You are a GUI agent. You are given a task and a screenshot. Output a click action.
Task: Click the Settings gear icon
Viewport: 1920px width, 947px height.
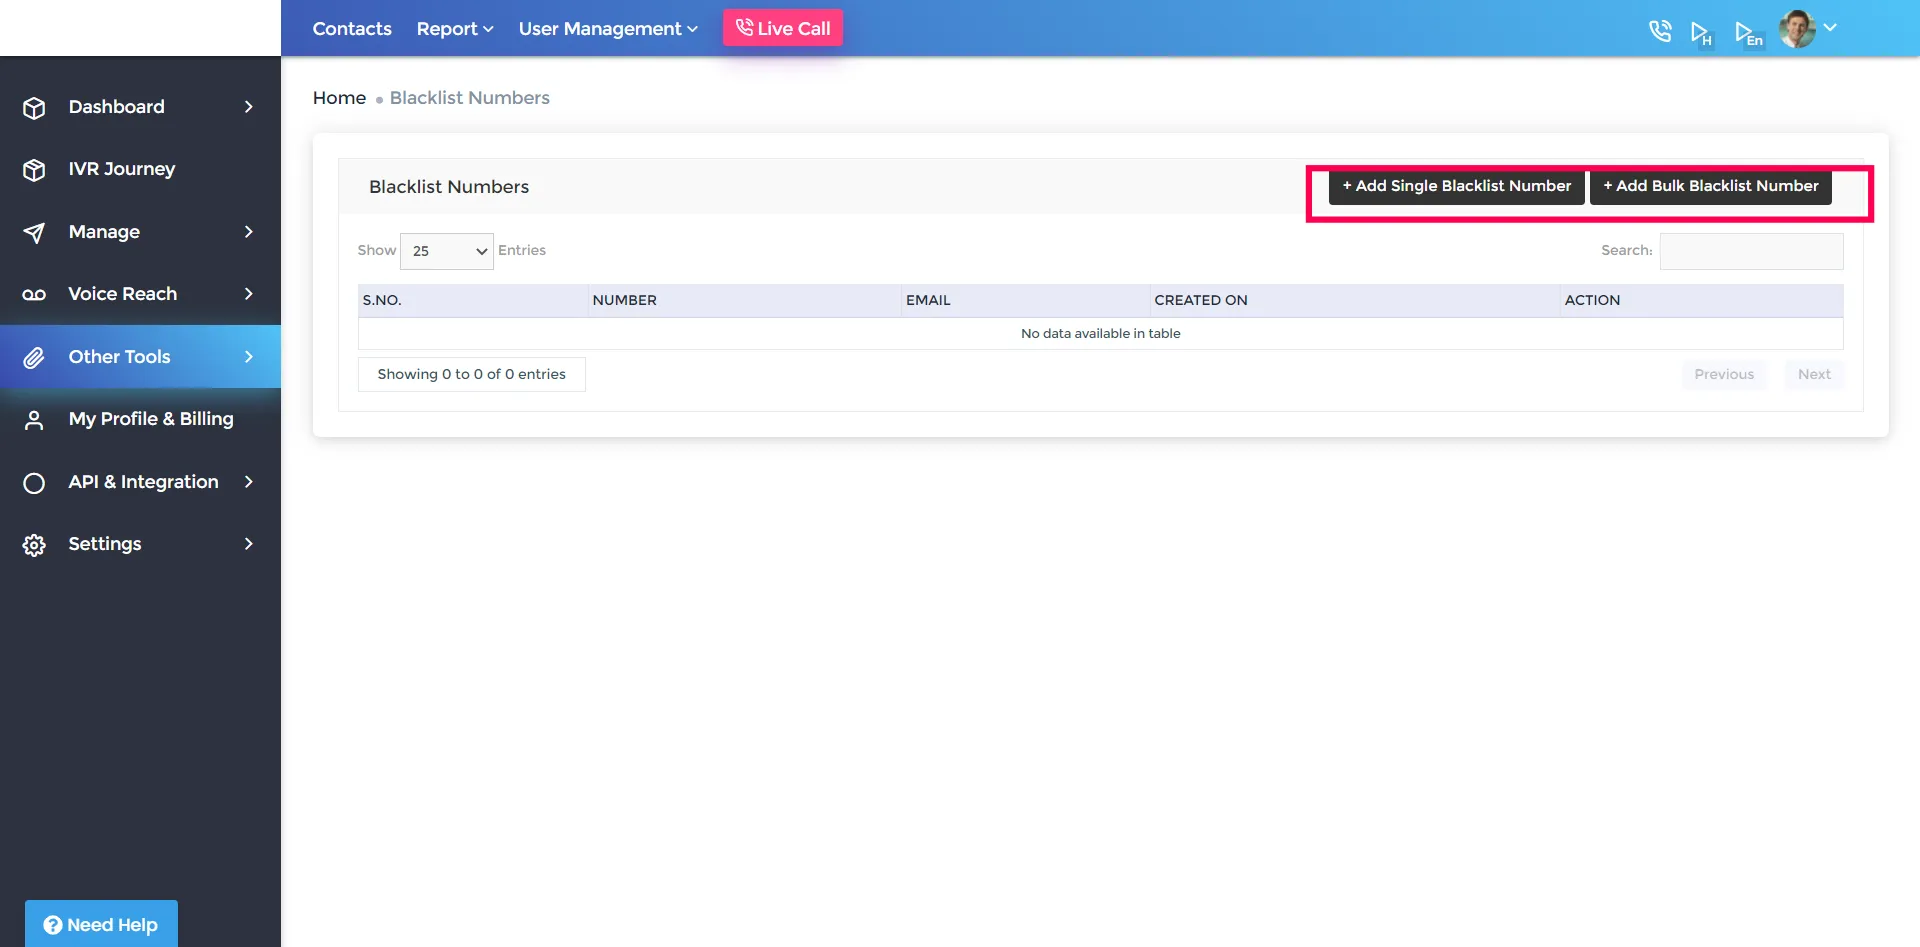[x=34, y=545]
